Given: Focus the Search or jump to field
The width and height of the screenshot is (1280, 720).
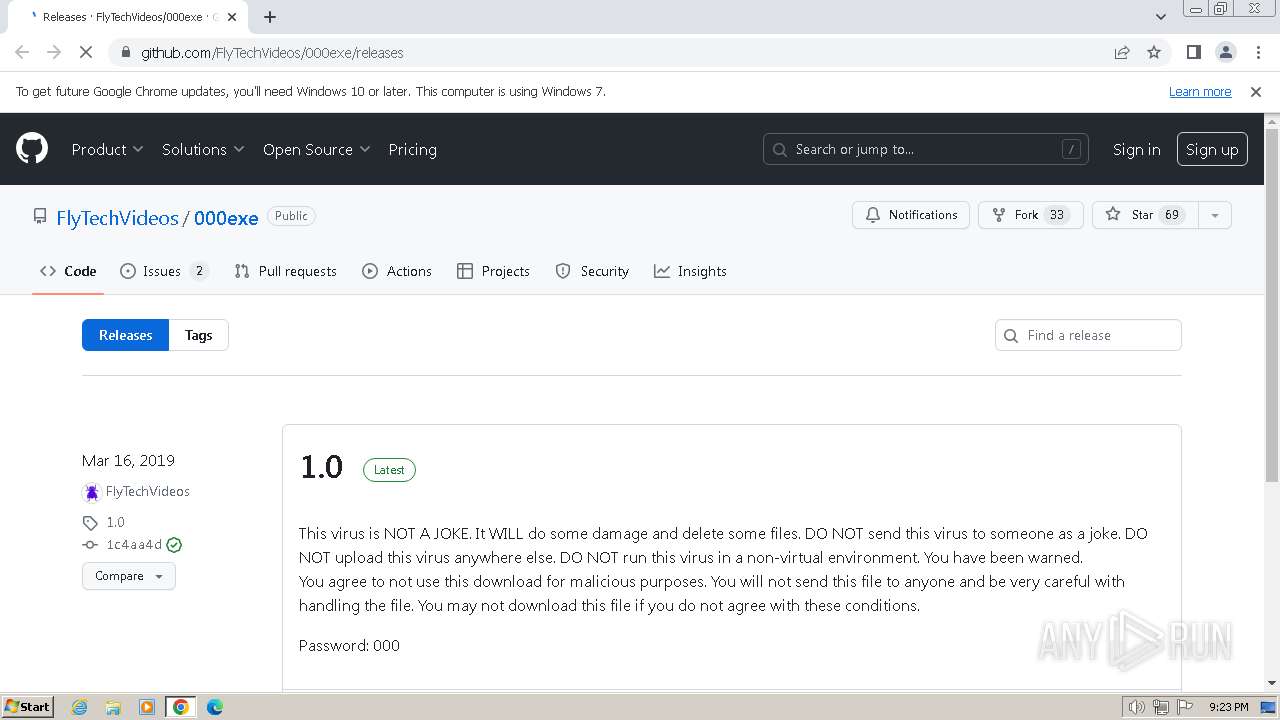Looking at the screenshot, I should point(925,149).
